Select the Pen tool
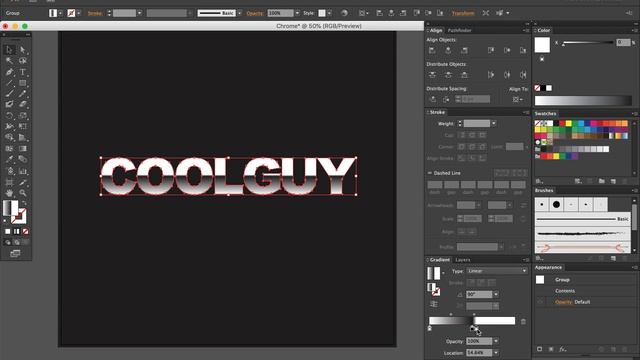640x360 pixels. [9, 72]
